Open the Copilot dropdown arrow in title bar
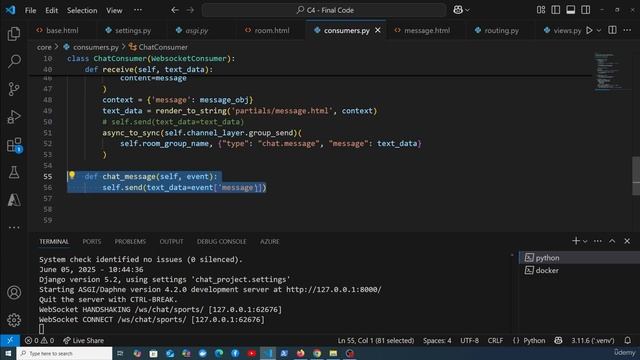 (x=468, y=10)
